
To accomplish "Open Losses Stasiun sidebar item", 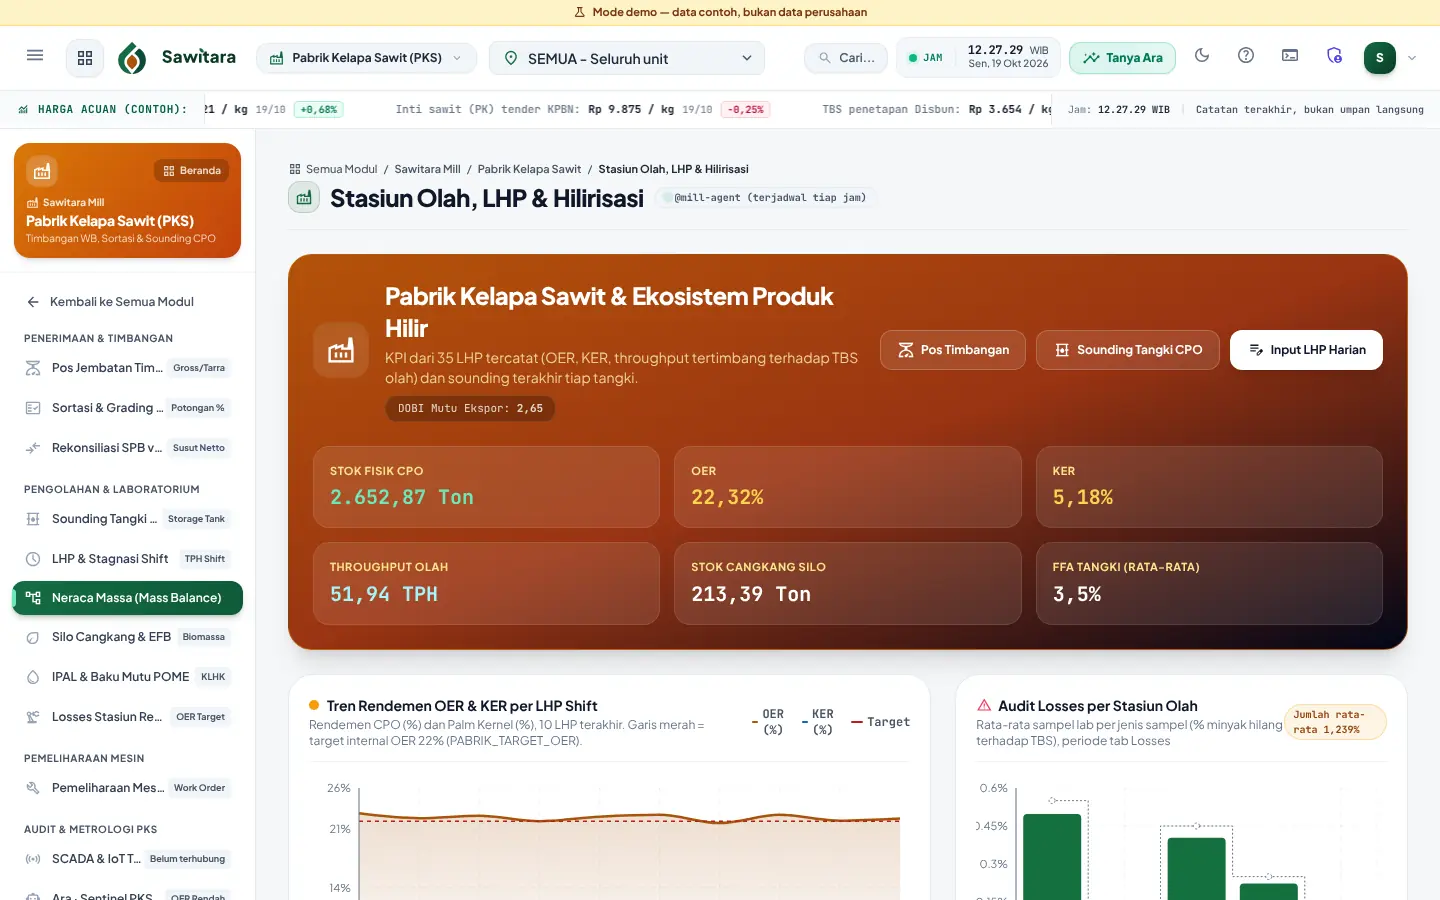I will (128, 717).
